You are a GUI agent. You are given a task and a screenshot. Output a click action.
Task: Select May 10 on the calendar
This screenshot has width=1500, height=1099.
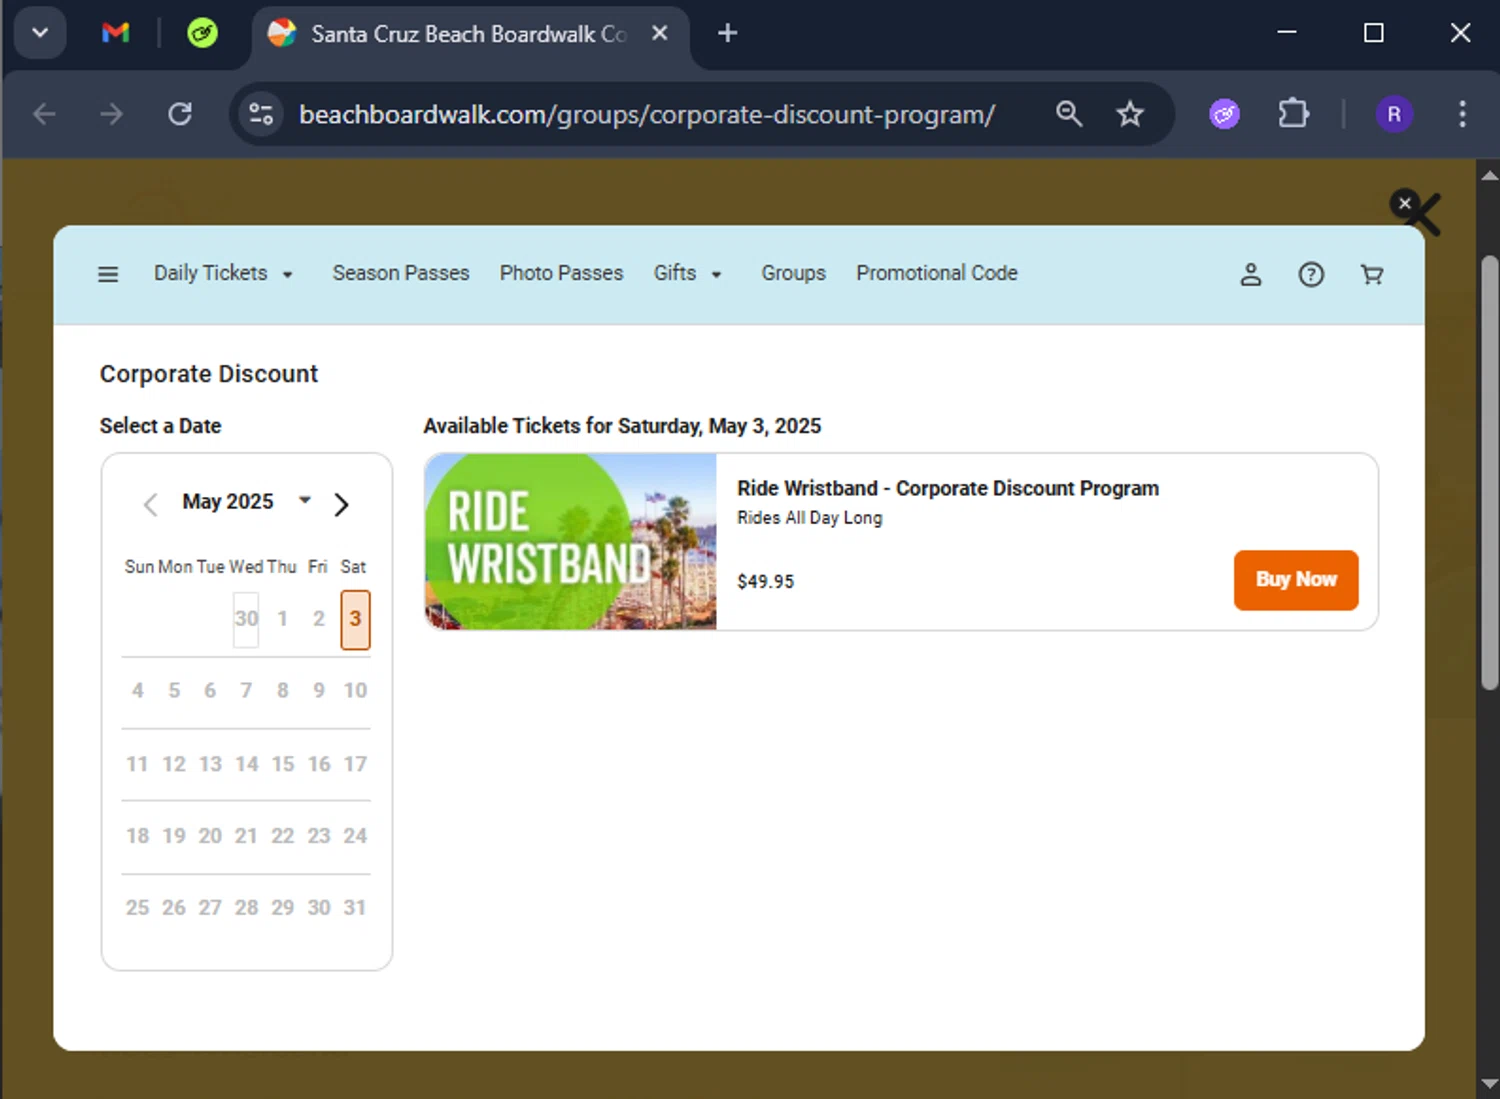(x=355, y=691)
